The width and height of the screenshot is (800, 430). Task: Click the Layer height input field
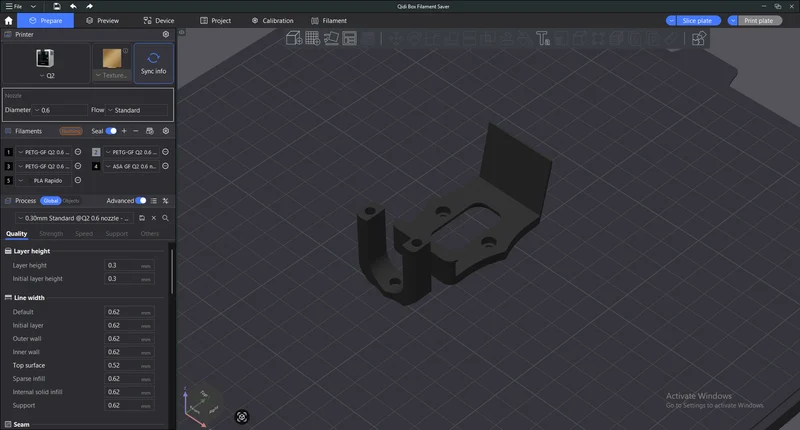pyautogui.click(x=129, y=265)
